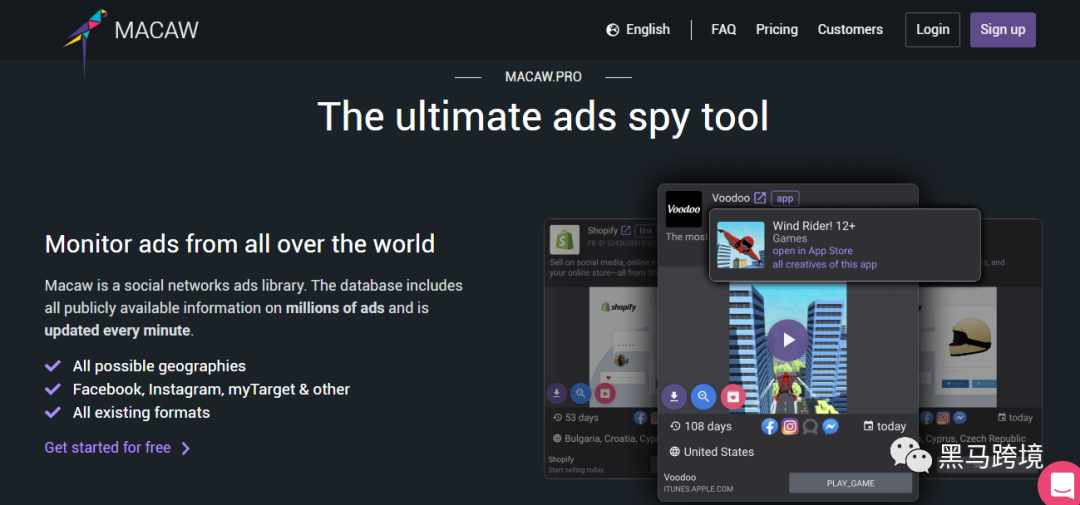Open the FAQ page

pos(723,30)
